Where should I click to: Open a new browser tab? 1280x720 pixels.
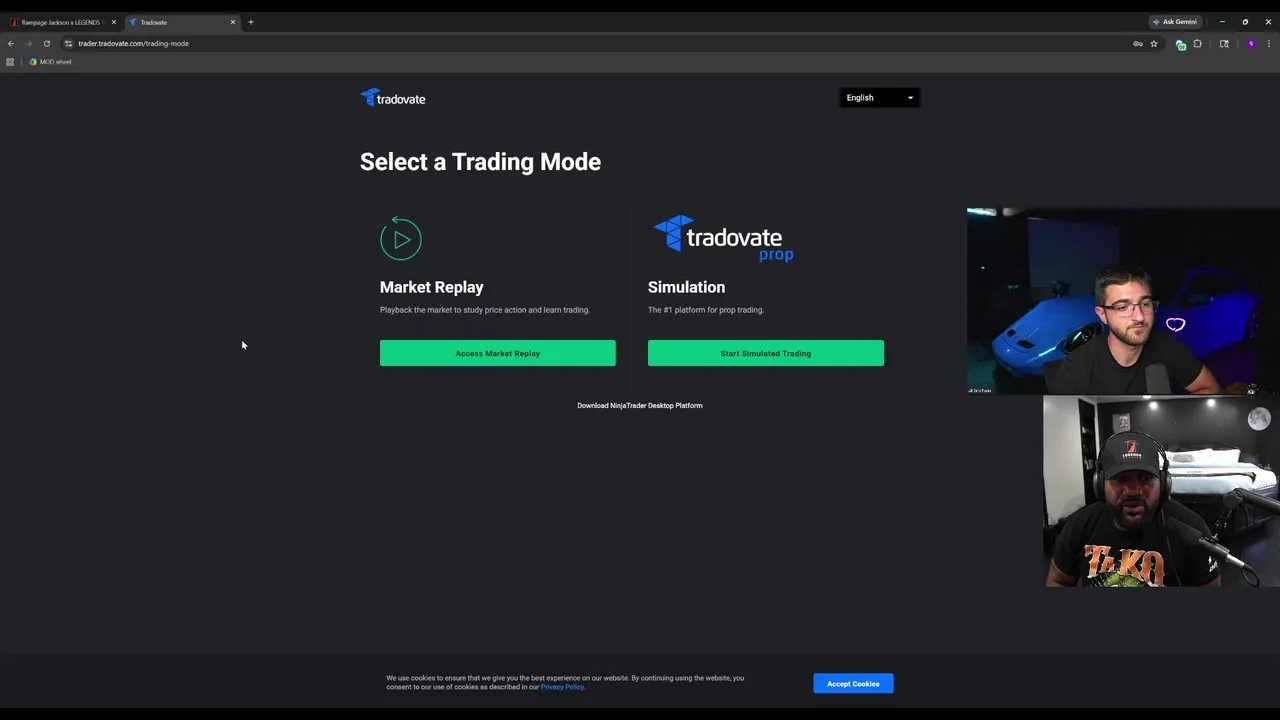pyautogui.click(x=251, y=22)
